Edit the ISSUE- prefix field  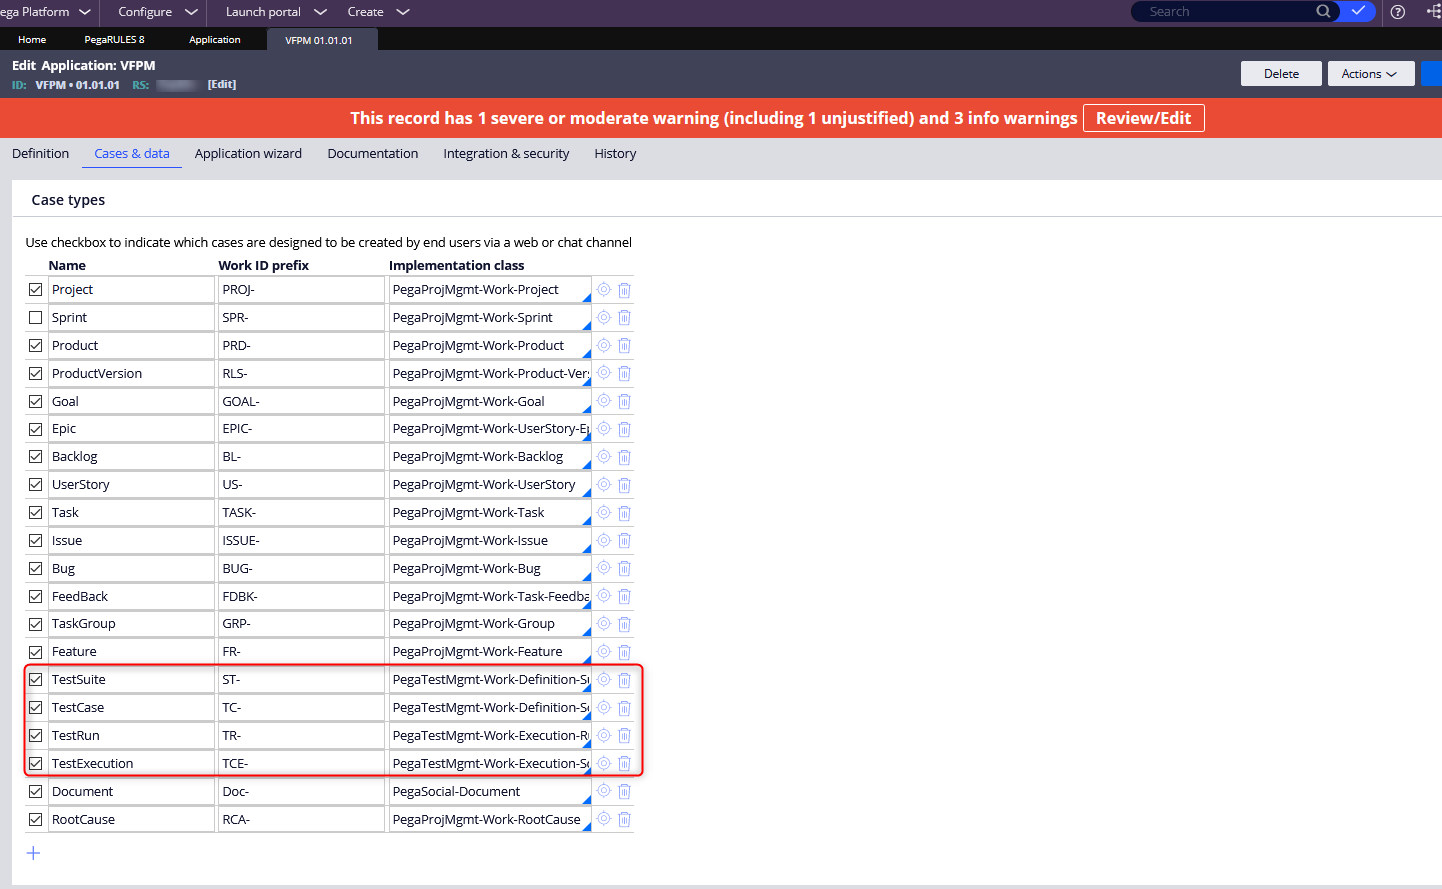tap(301, 540)
